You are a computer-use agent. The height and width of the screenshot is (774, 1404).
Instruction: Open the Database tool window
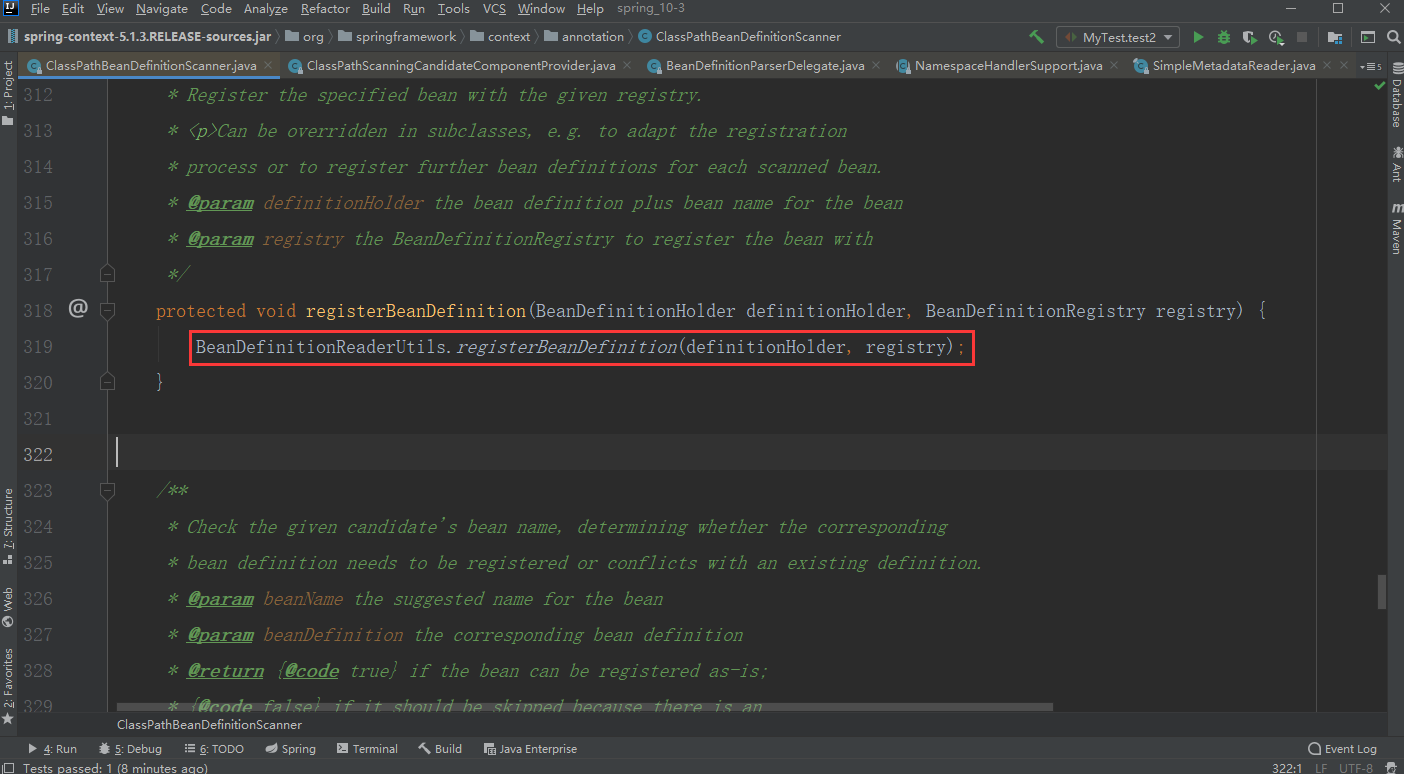[x=1395, y=96]
